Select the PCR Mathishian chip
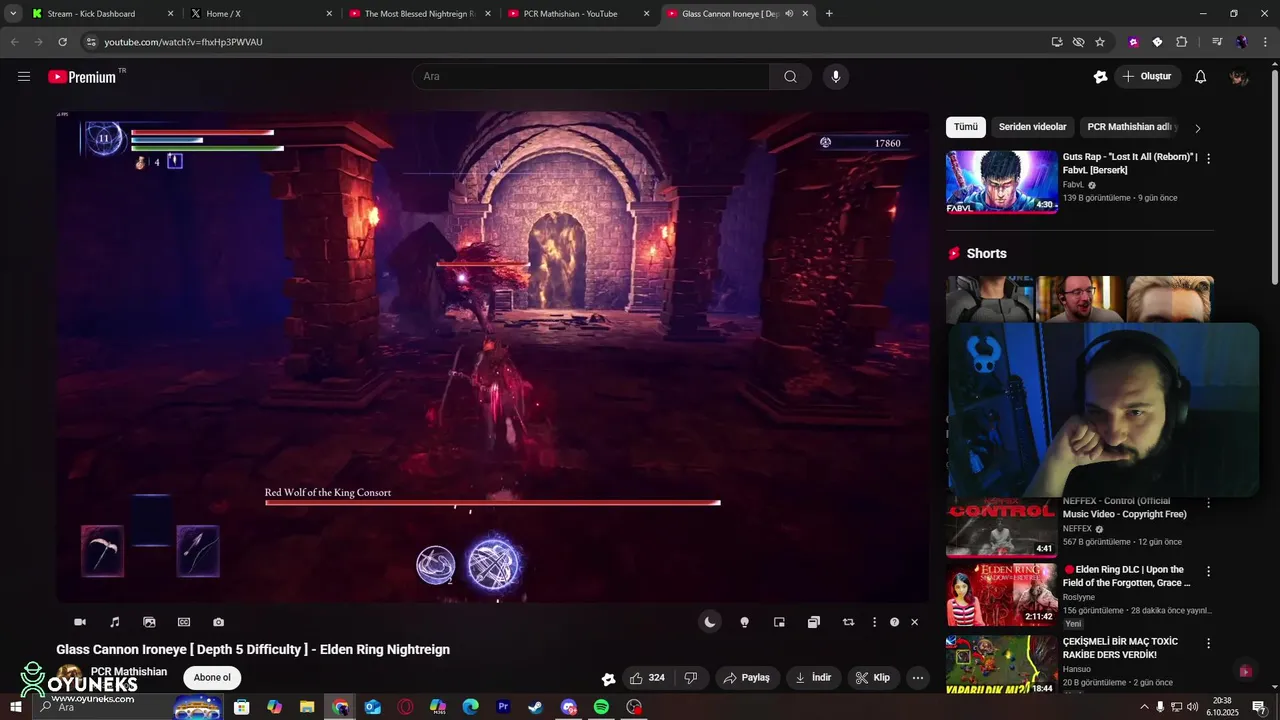1280x720 pixels. 1130,127
